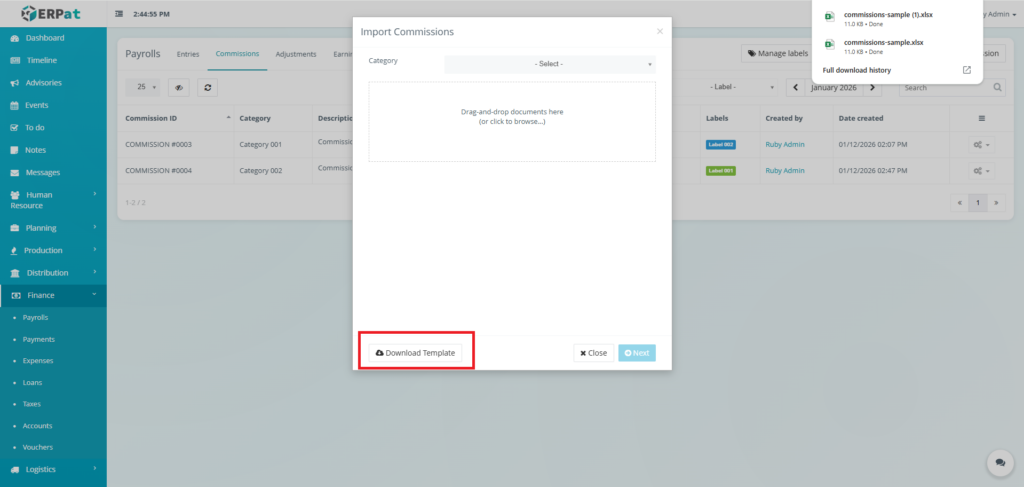Expand the Planning sidebar menu
Image resolution: width=1024 pixels, height=487 pixels.
(53, 228)
